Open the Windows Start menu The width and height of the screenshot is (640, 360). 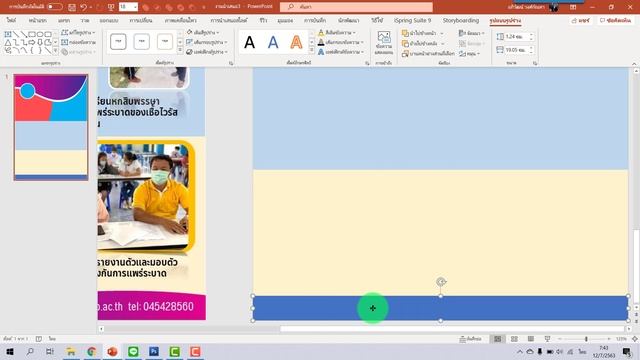pos(9,351)
